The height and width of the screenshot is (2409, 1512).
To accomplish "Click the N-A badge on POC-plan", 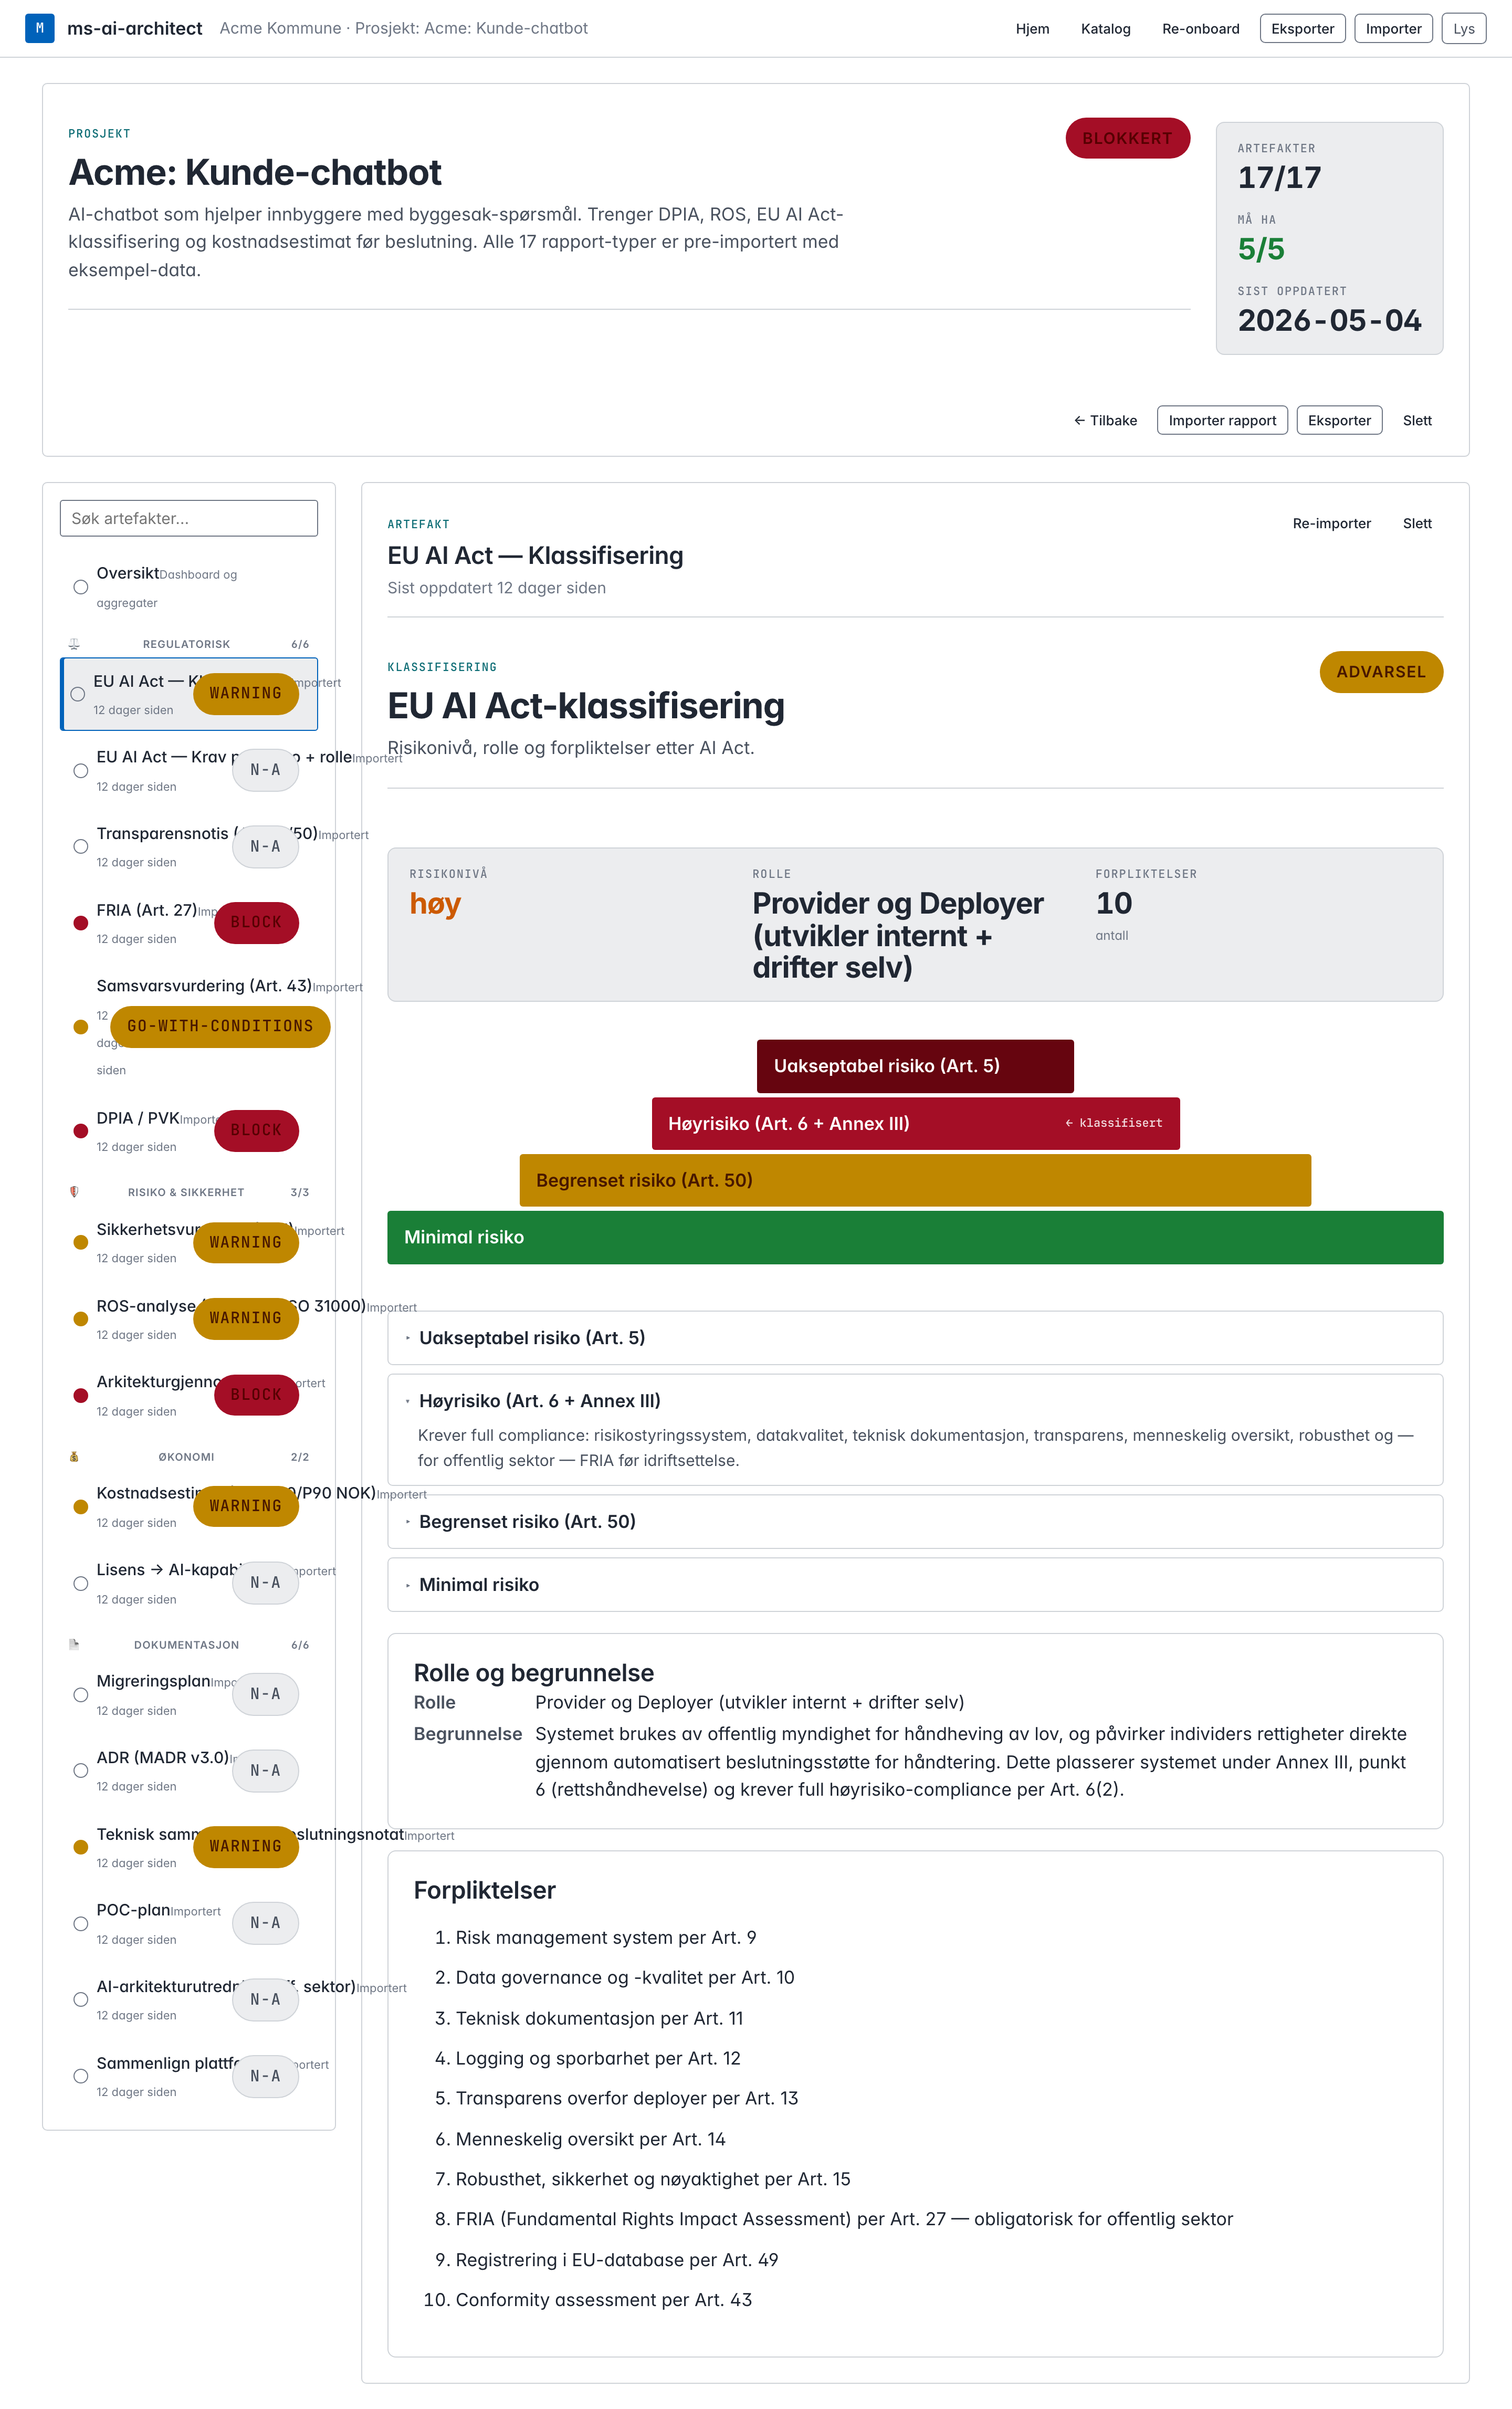I will click(x=265, y=1923).
